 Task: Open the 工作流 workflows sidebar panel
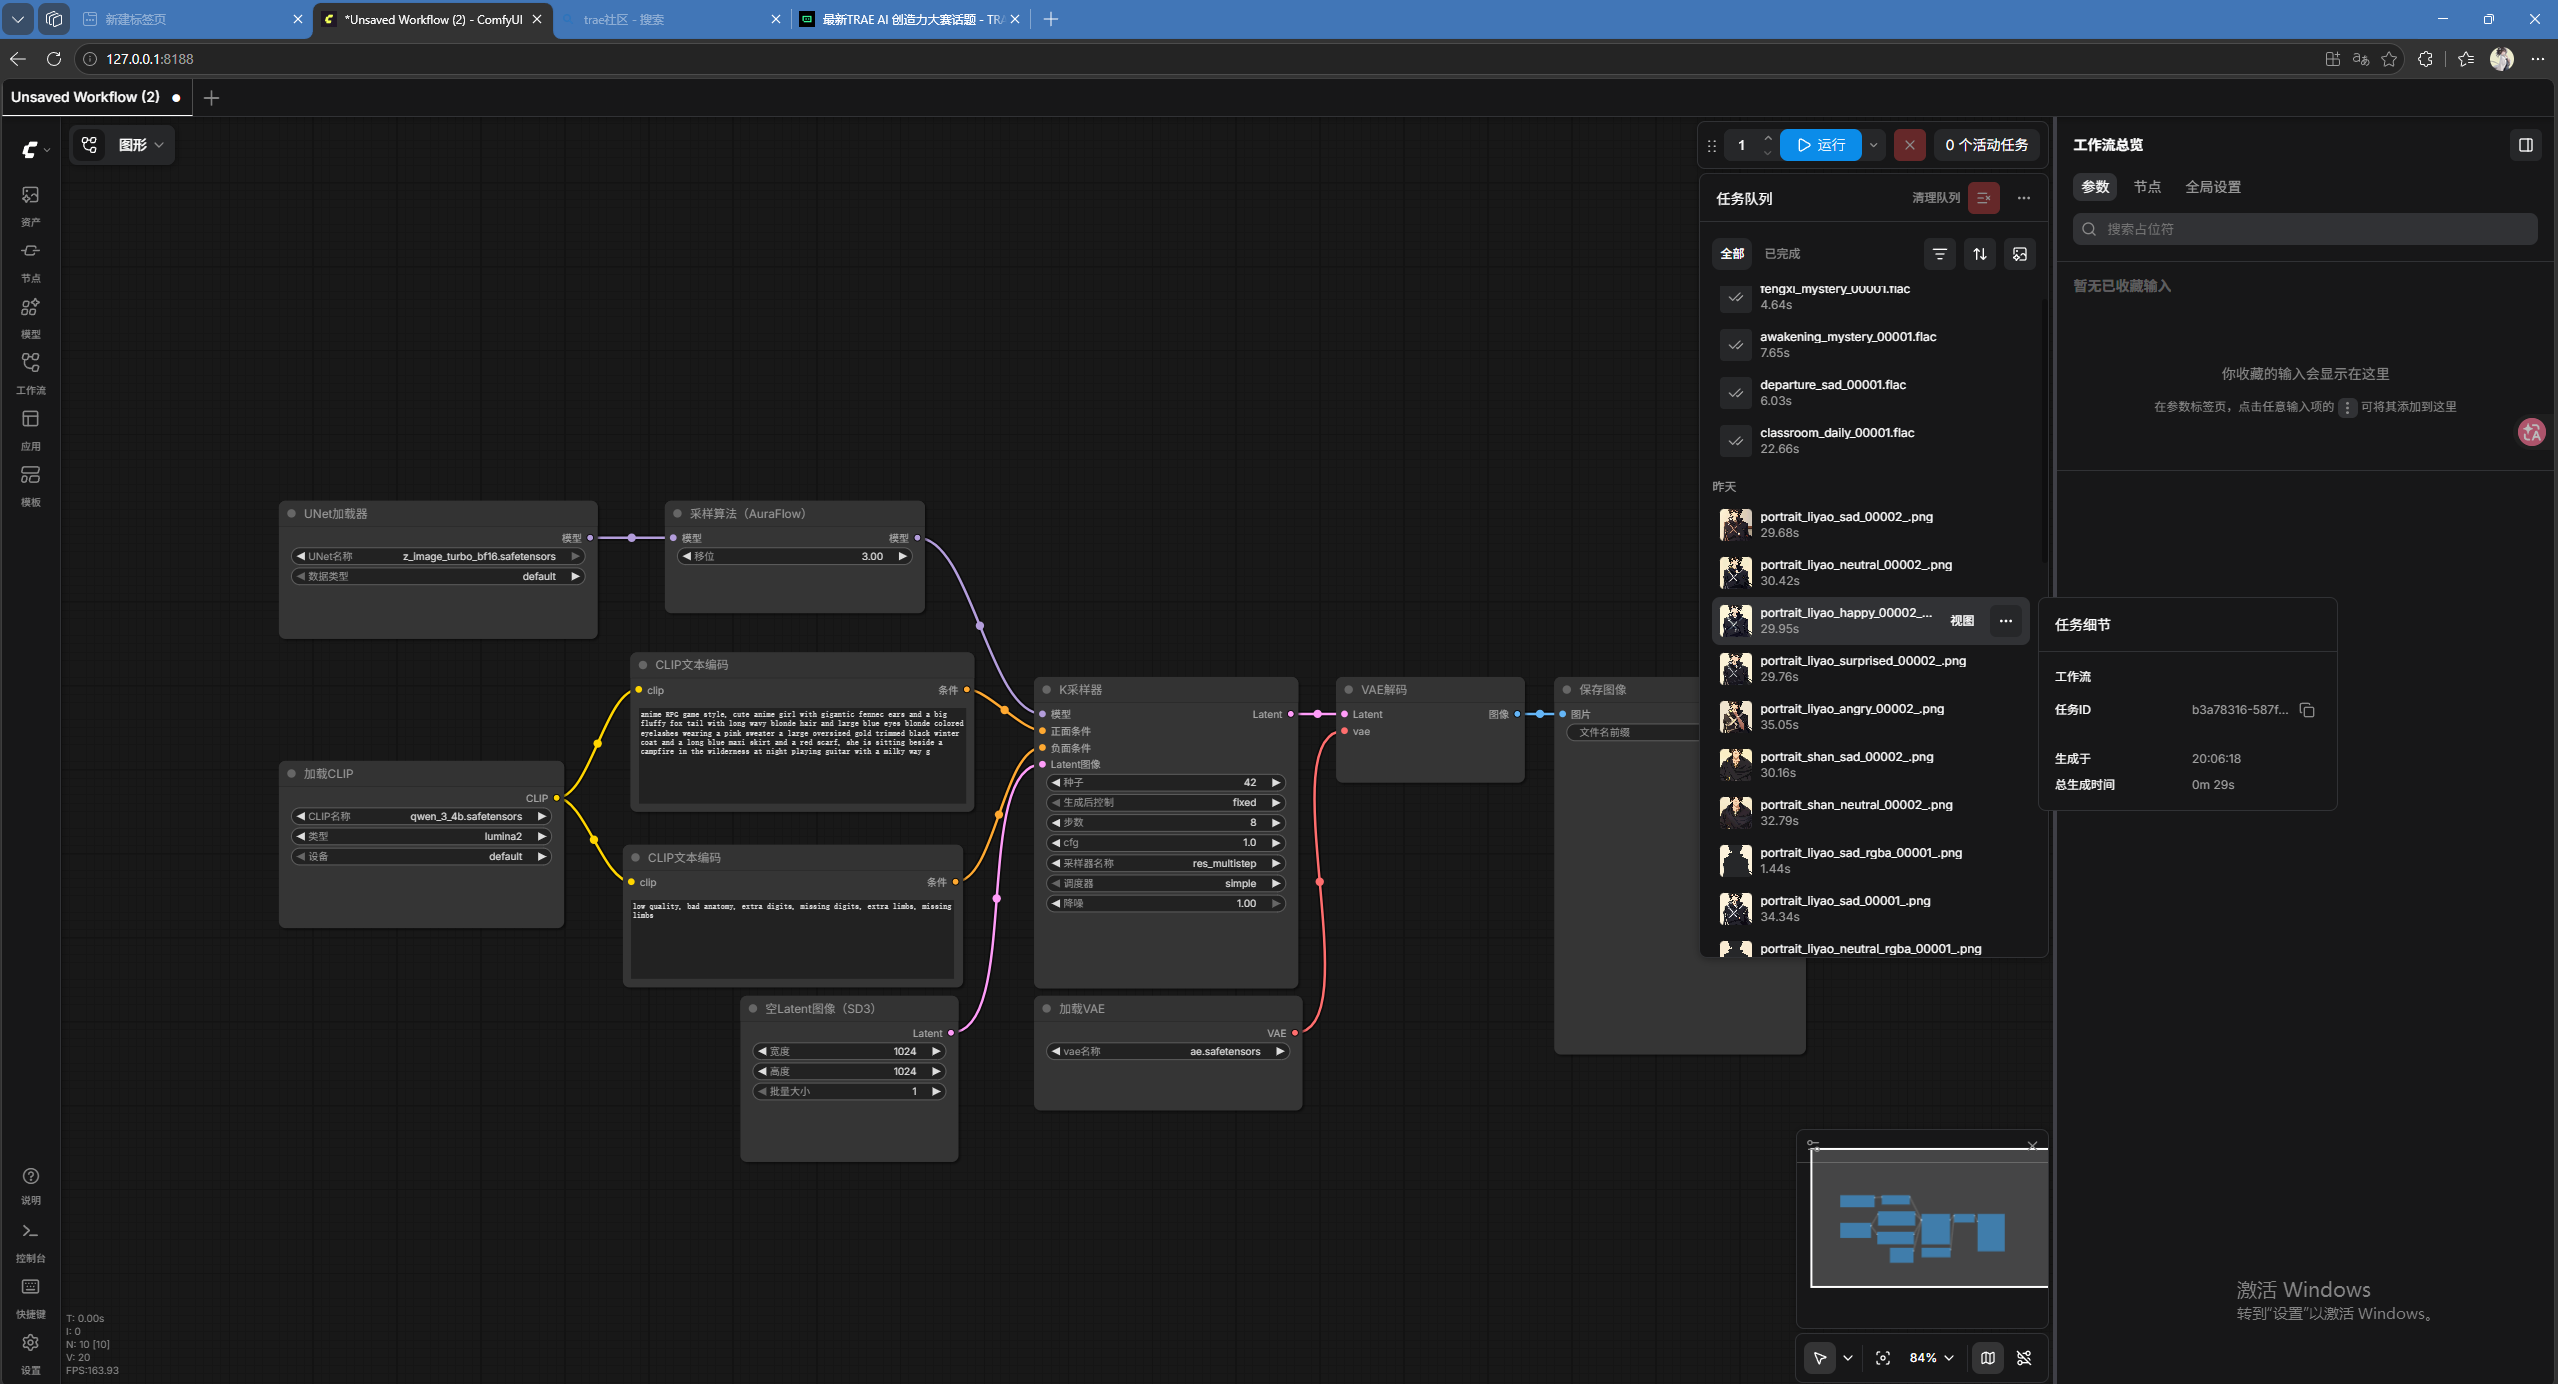pos(31,372)
